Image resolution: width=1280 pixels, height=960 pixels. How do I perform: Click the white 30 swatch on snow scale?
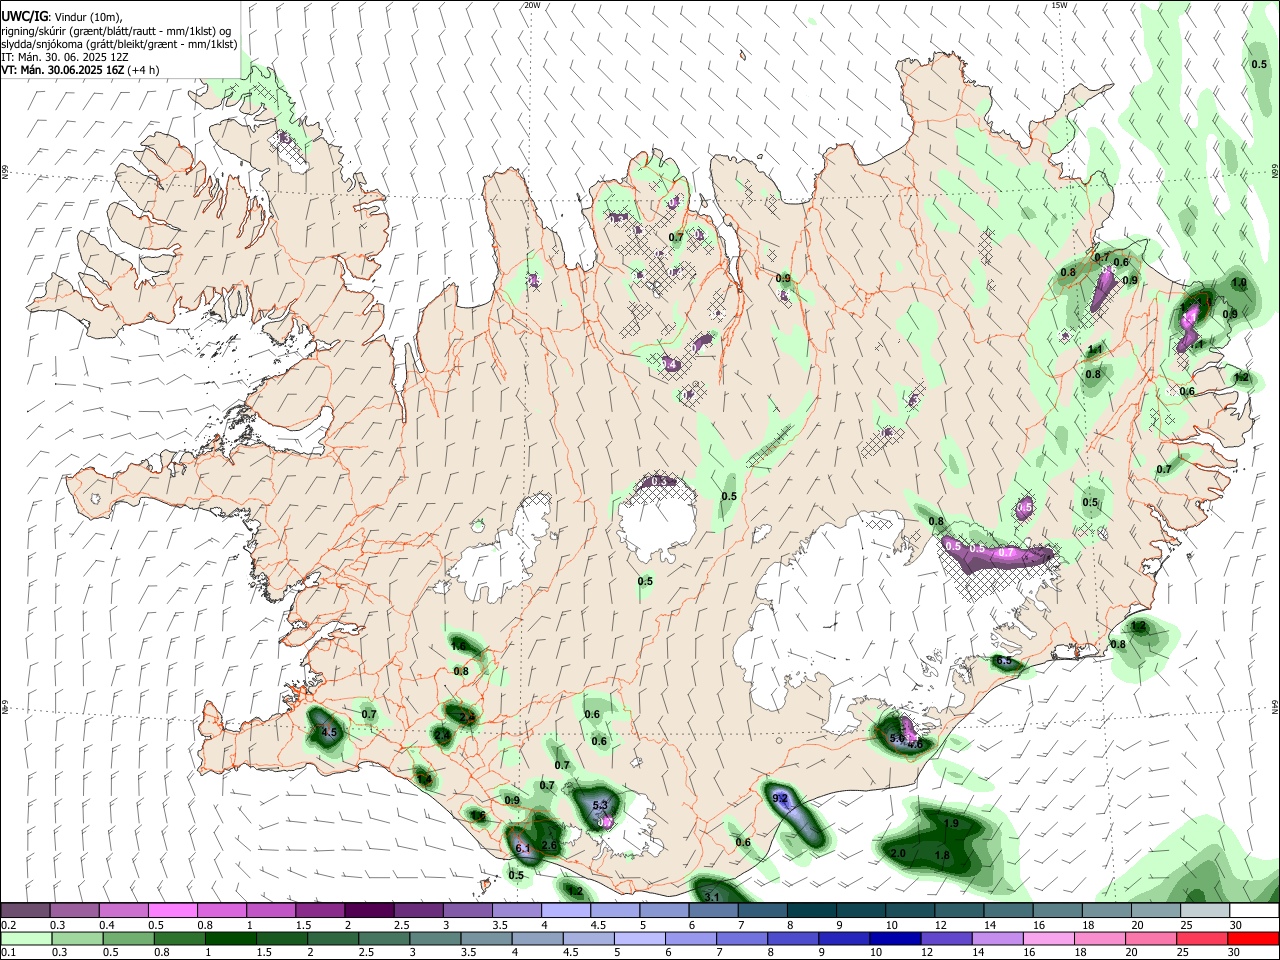click(x=1254, y=911)
